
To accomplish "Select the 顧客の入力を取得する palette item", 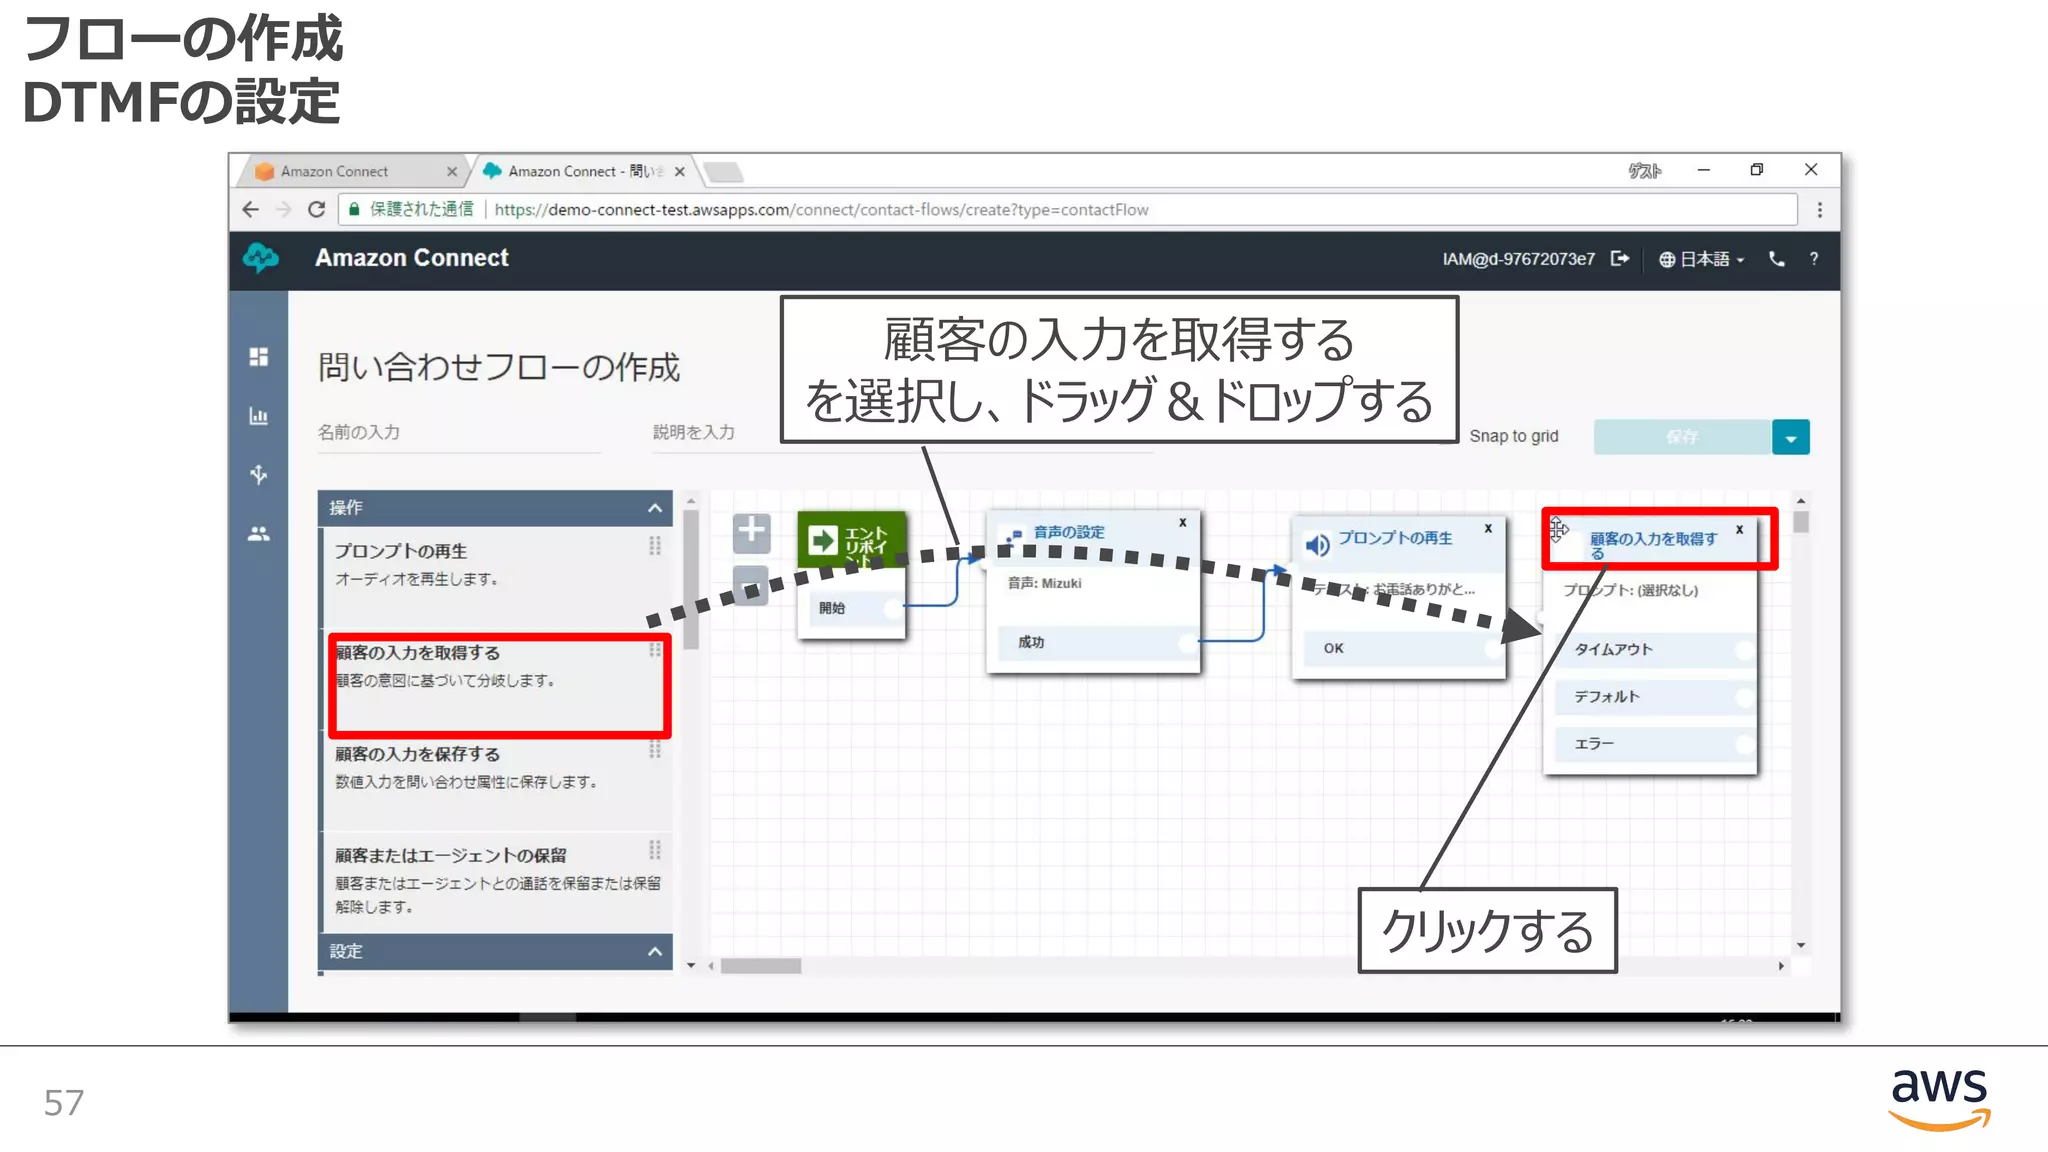I will (496, 680).
